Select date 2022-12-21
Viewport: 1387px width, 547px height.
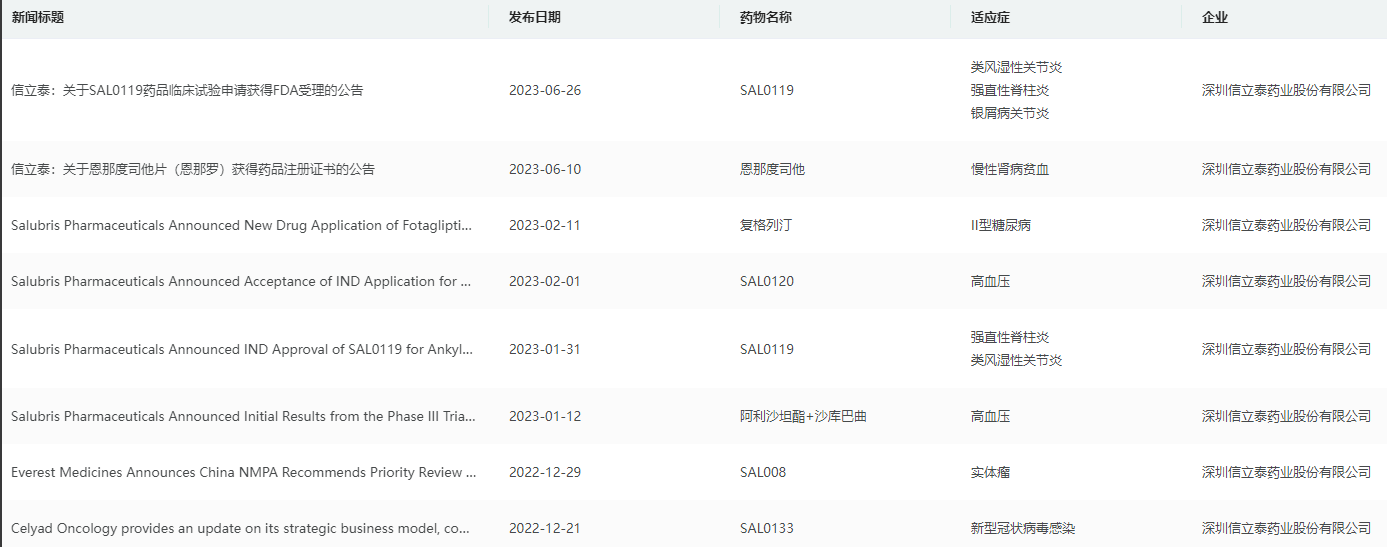click(x=545, y=528)
